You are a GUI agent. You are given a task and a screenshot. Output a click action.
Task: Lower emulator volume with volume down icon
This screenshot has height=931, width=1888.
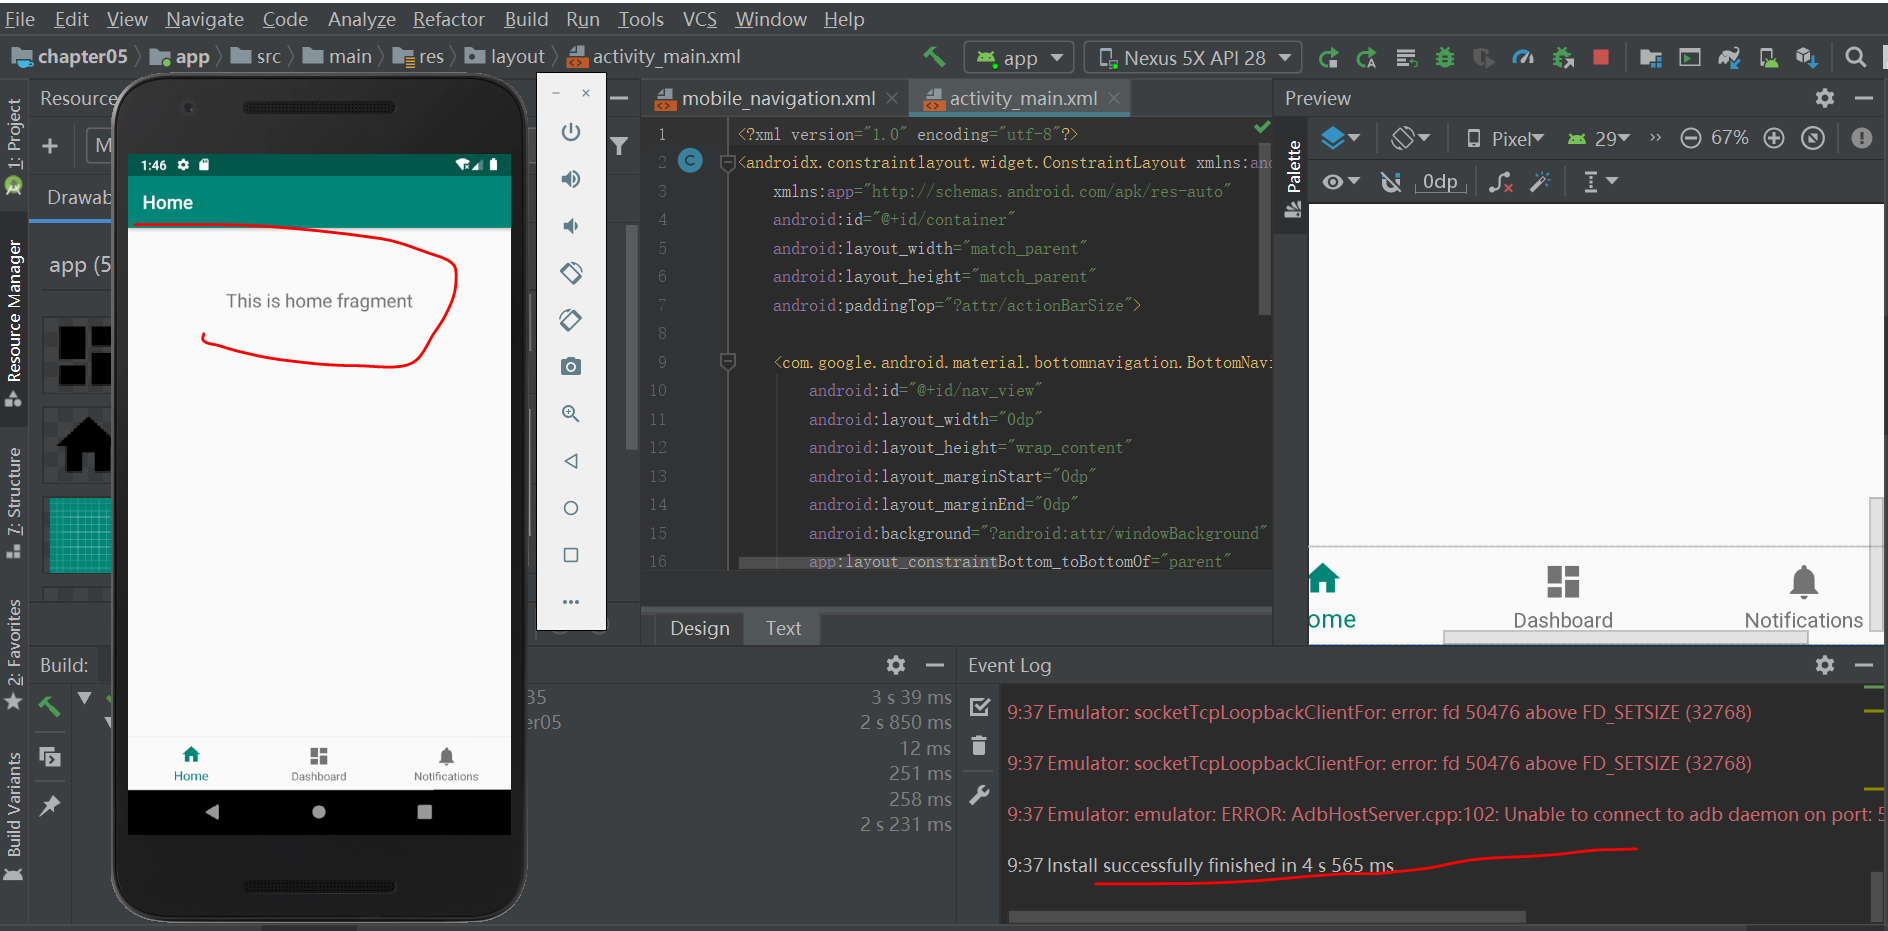click(571, 226)
